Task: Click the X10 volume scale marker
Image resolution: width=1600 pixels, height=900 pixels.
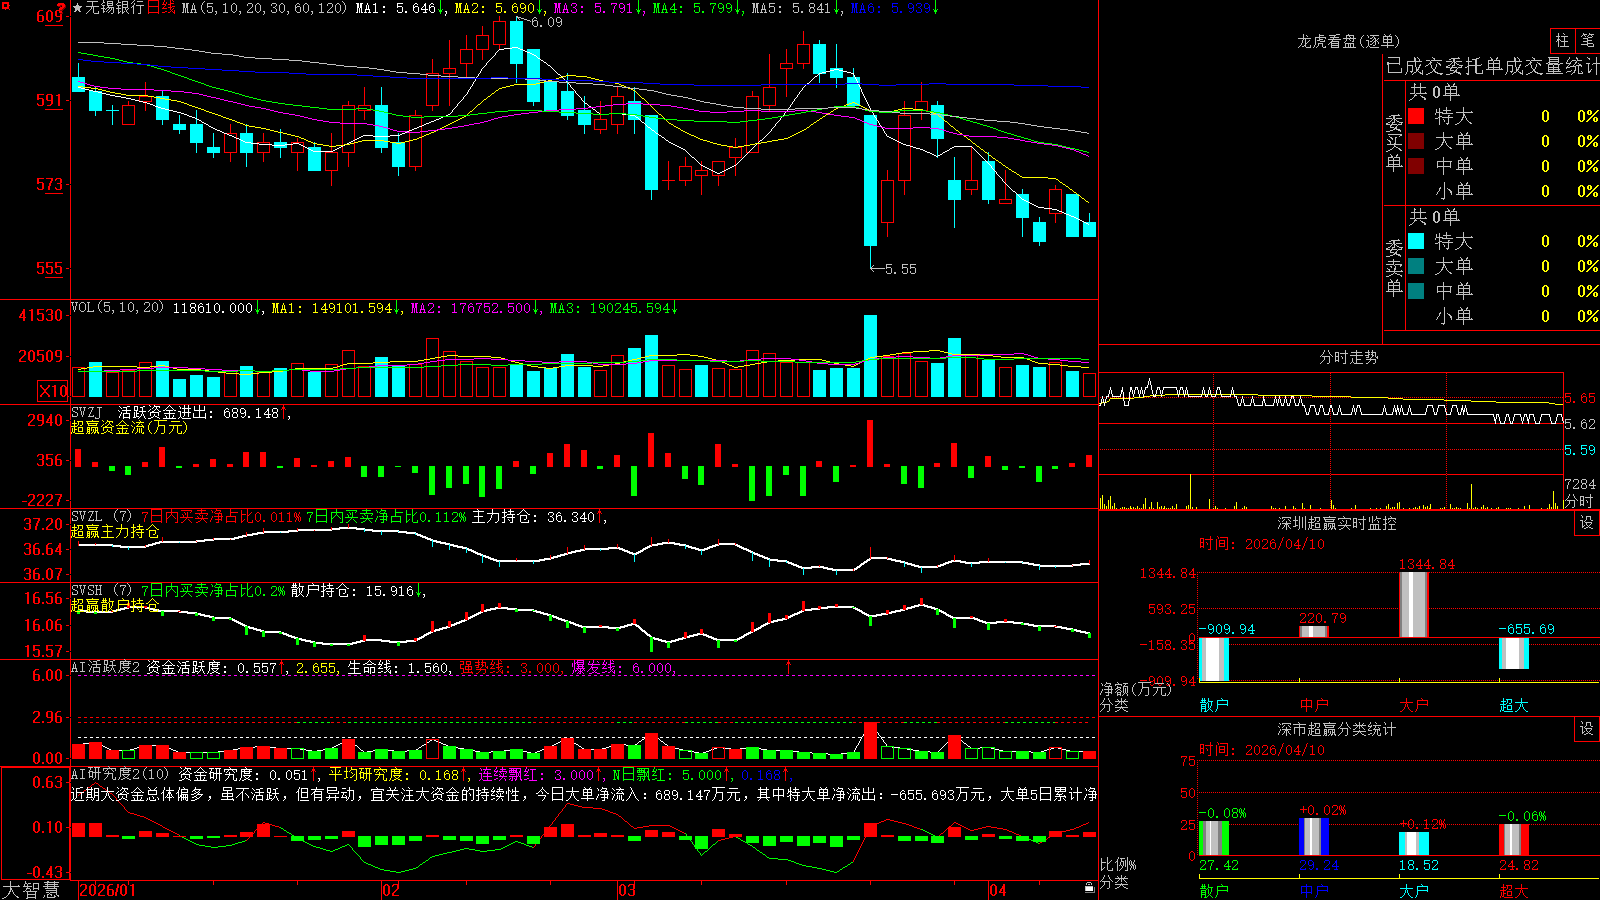Action: [x=53, y=391]
